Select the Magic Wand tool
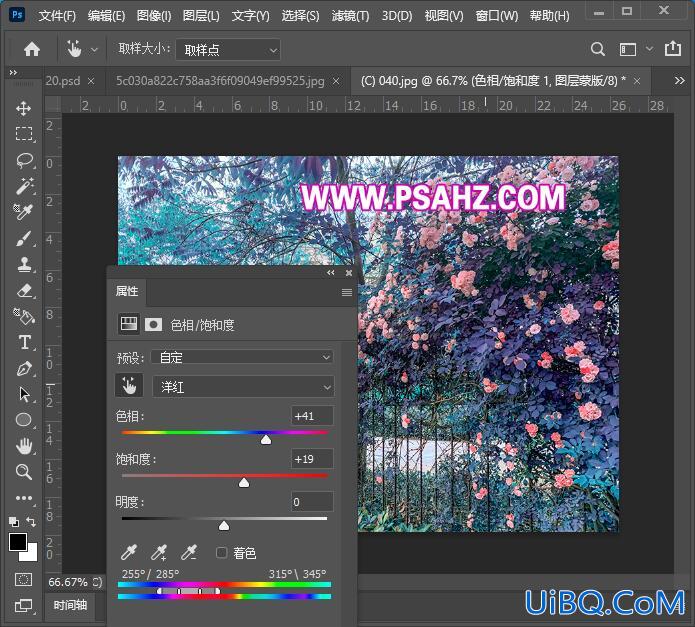This screenshot has height=627, width=695. pos(24,186)
